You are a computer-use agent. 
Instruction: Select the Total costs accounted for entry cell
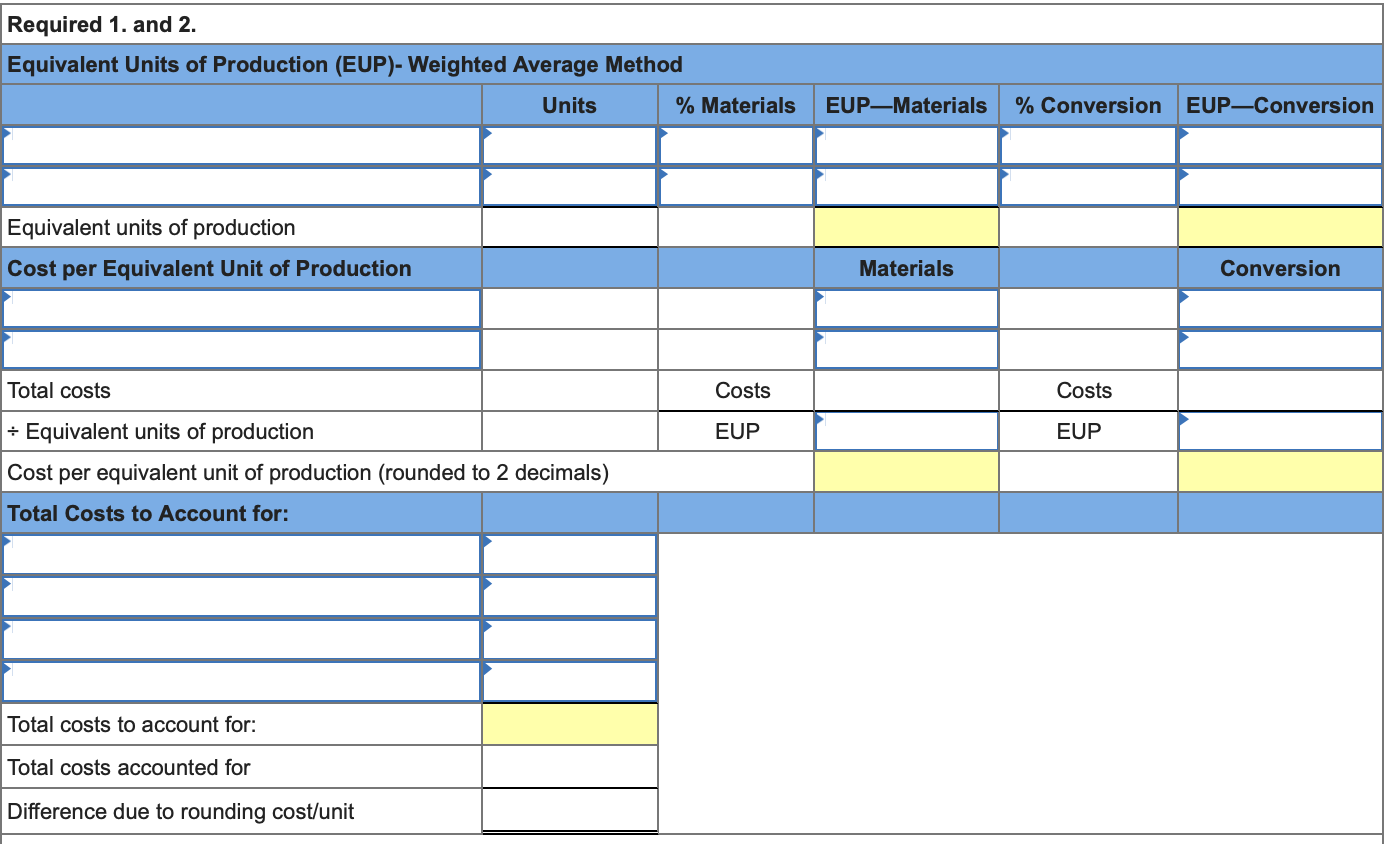coord(568,766)
